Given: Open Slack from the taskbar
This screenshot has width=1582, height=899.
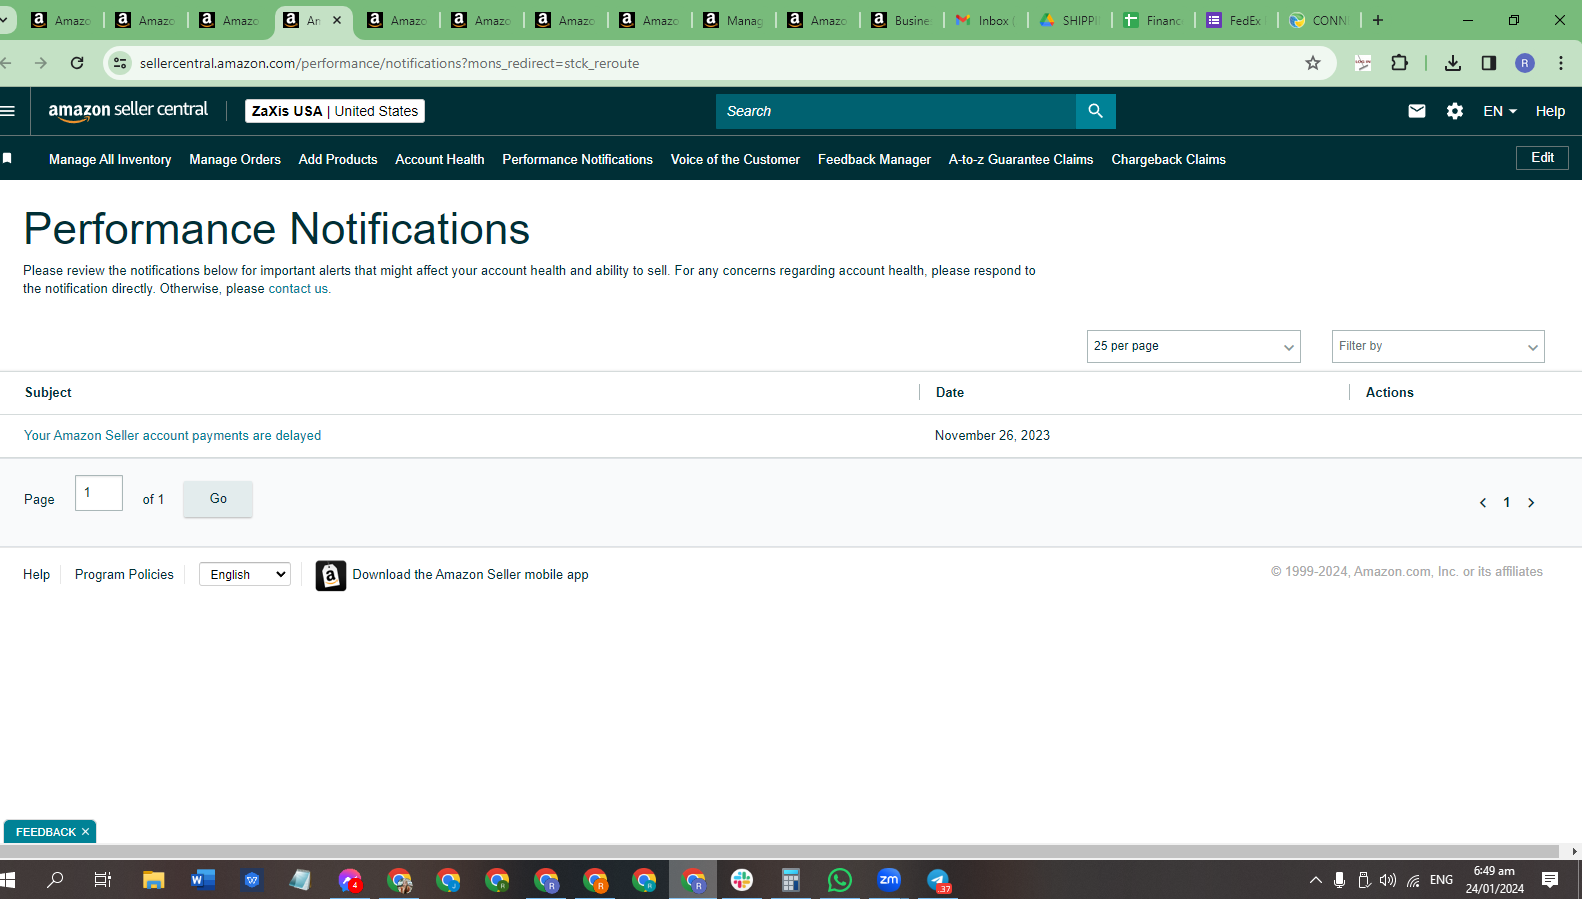Looking at the screenshot, I should pos(742,880).
